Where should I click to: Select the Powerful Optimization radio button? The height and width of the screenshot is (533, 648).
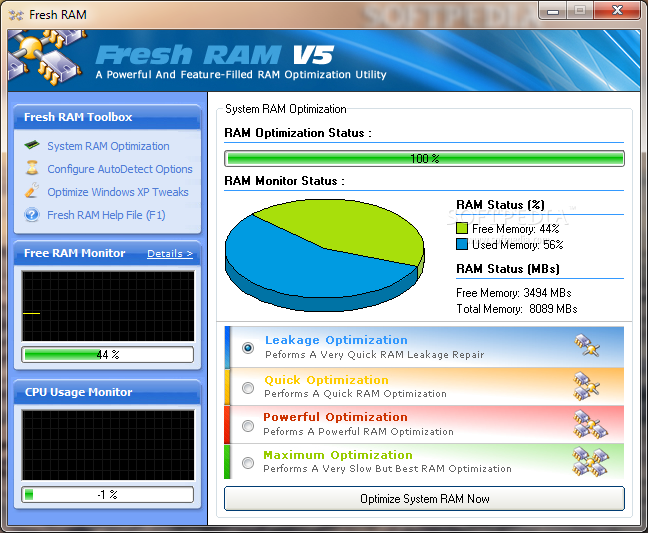click(248, 426)
